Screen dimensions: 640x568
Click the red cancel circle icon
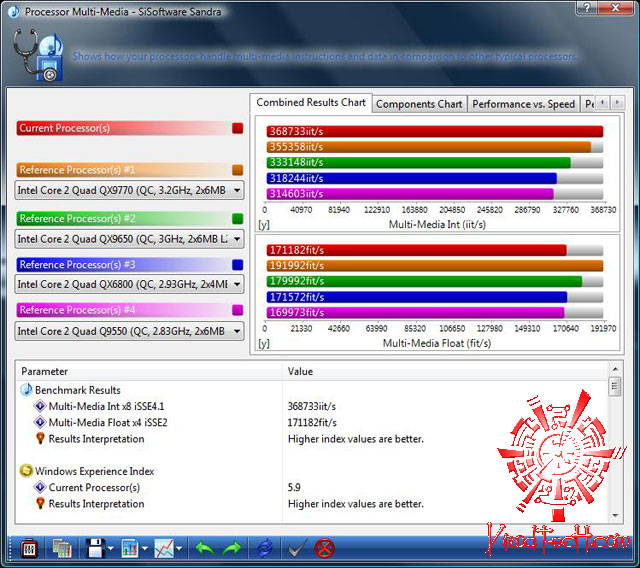pyautogui.click(x=325, y=548)
